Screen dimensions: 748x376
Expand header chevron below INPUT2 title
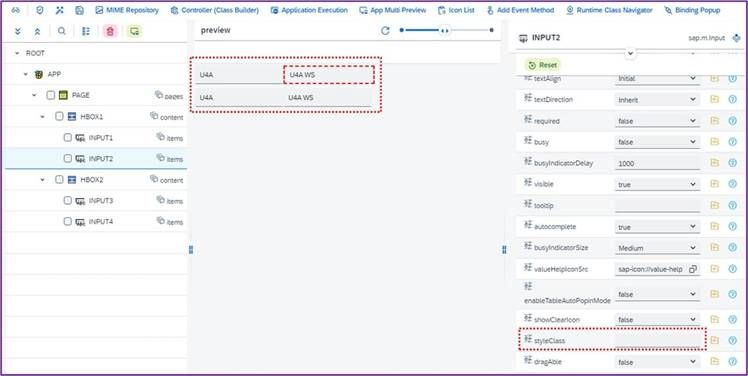630,53
